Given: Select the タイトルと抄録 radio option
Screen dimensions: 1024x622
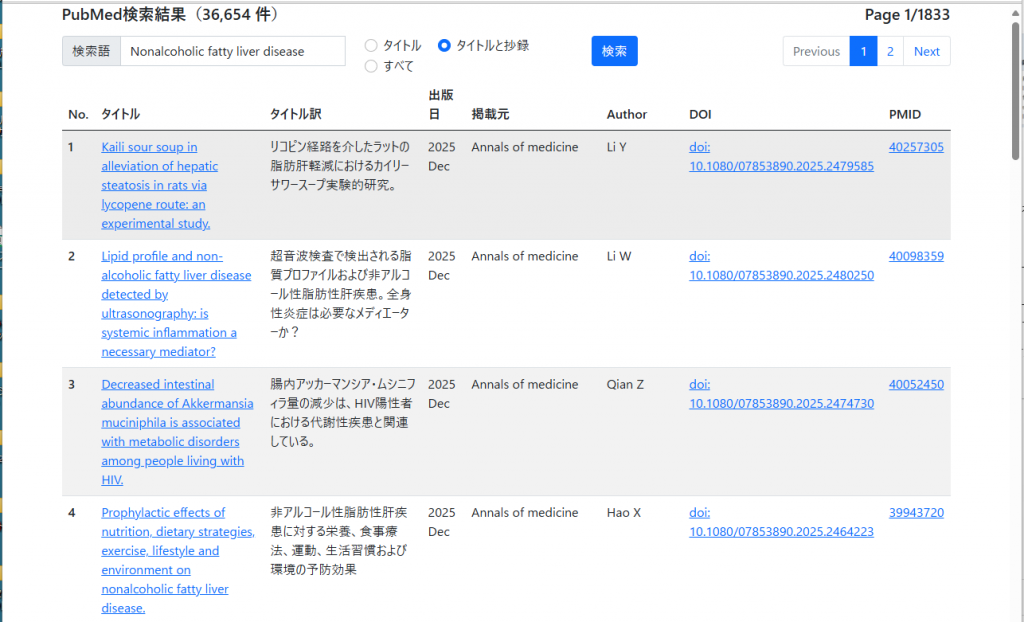Looking at the screenshot, I should point(445,46).
